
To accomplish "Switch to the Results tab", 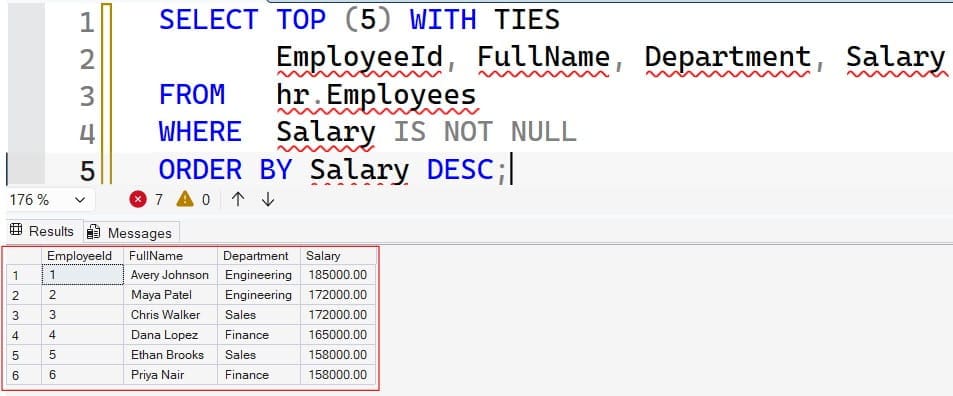I will tap(43, 231).
